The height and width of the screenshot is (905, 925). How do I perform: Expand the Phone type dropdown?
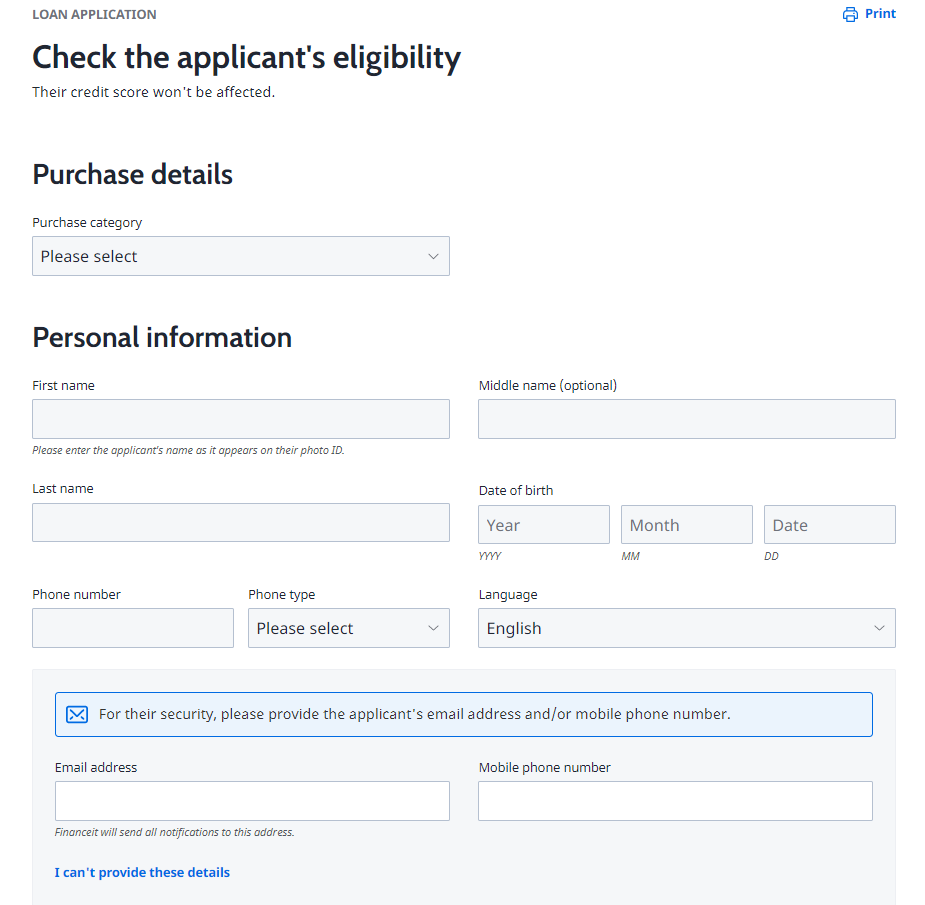(x=348, y=628)
